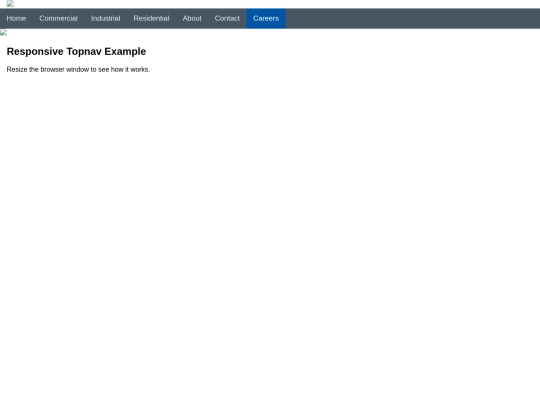Click the broken image below the navbar
Image resolution: width=540 pixels, height=405 pixels.
[x=3, y=33]
